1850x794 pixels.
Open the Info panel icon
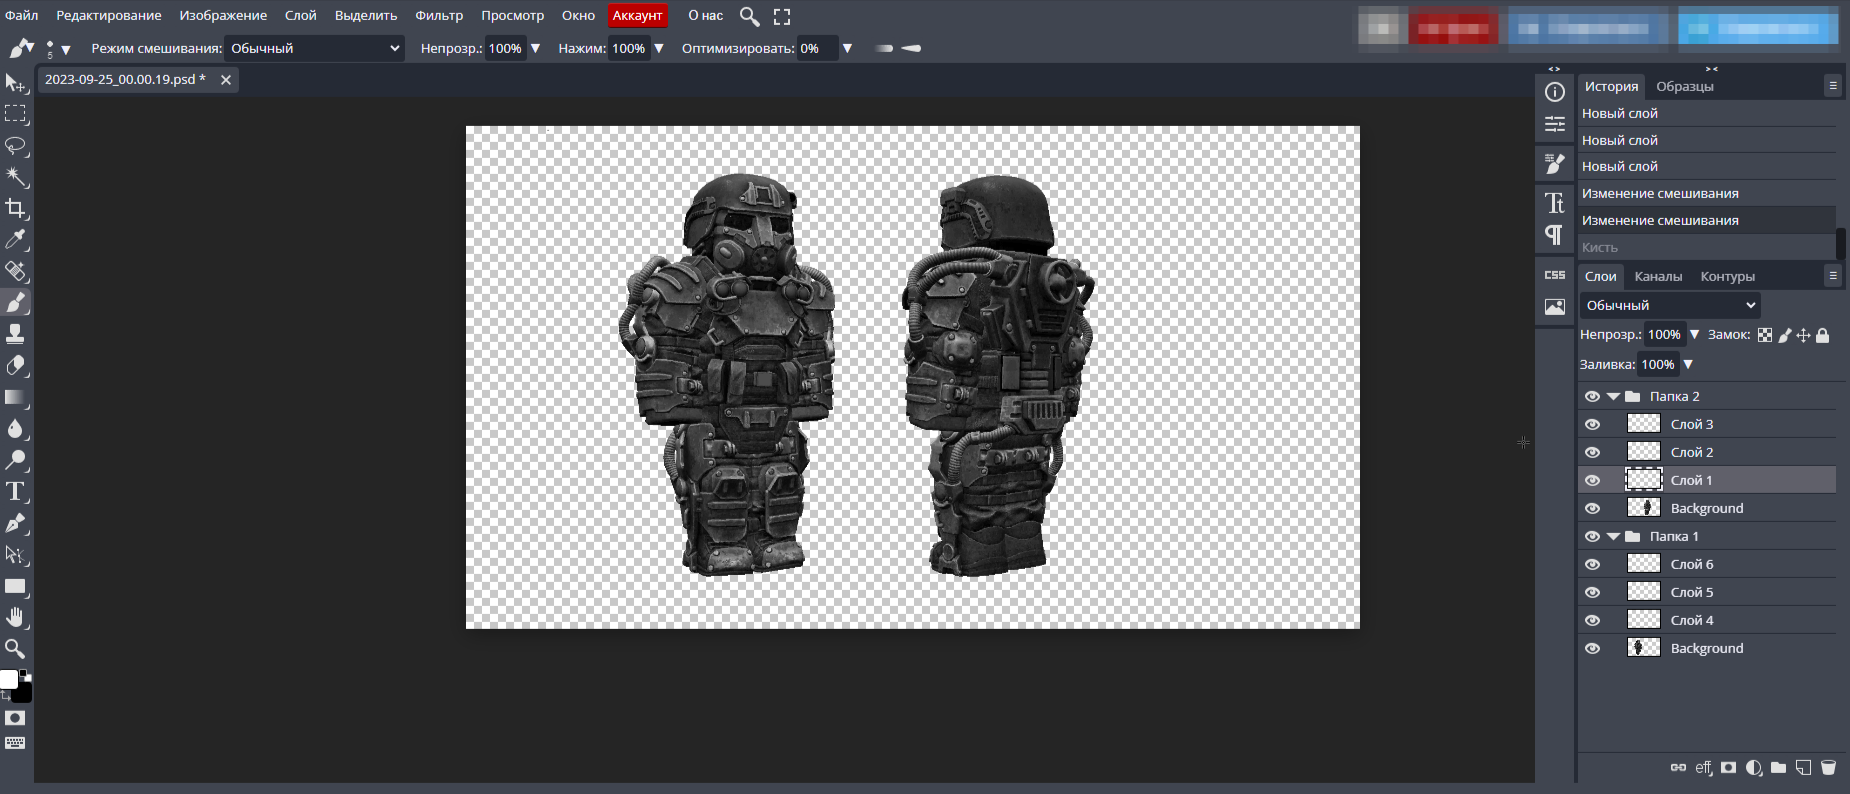1555,92
